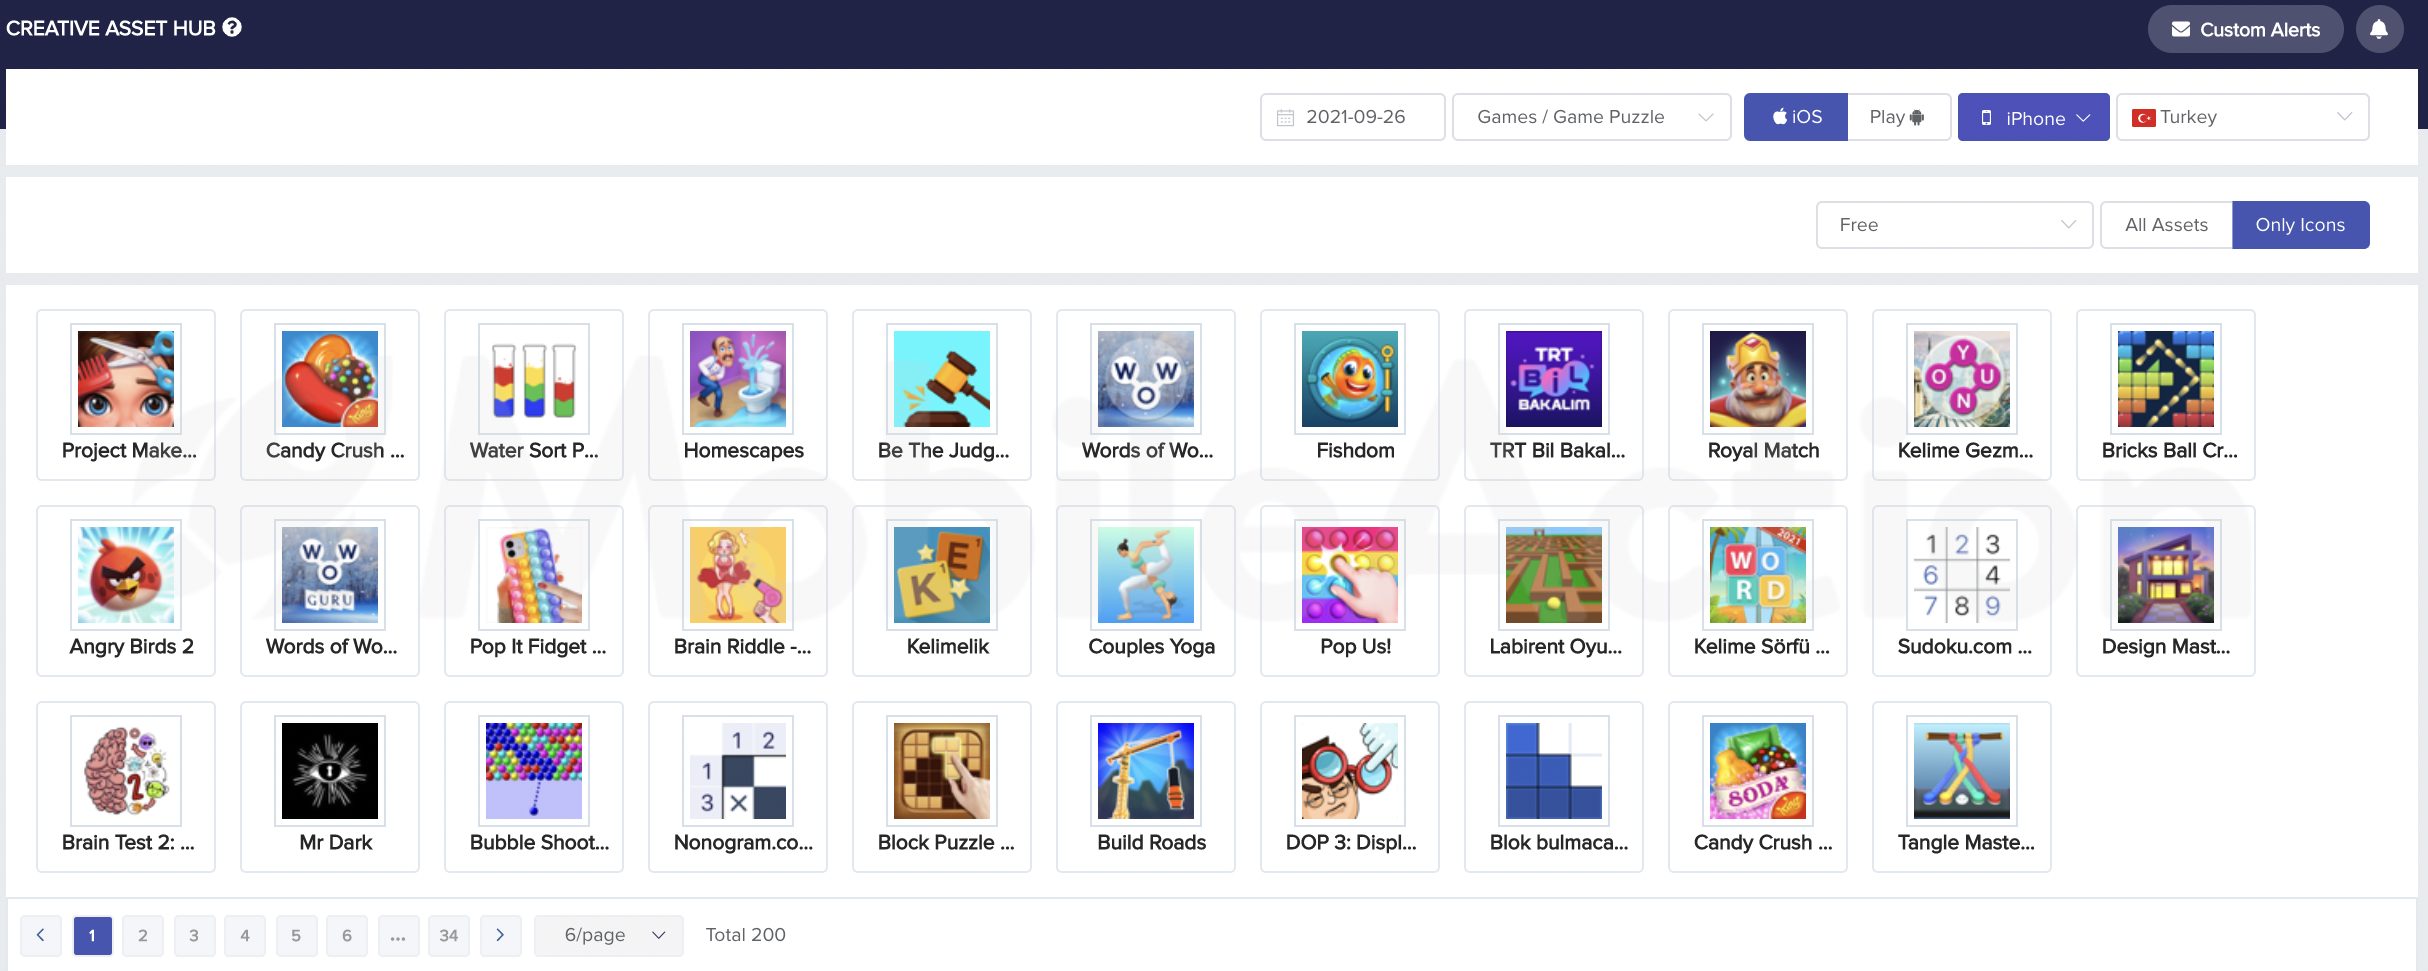Open the Project Makeover app icon
This screenshot has width=2428, height=971.
click(x=126, y=379)
